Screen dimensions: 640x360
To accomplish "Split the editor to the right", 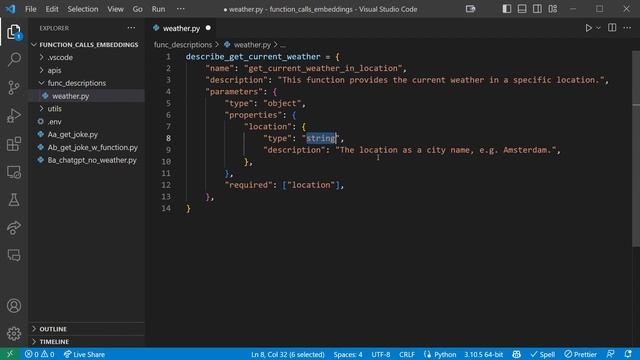I will point(612,28).
